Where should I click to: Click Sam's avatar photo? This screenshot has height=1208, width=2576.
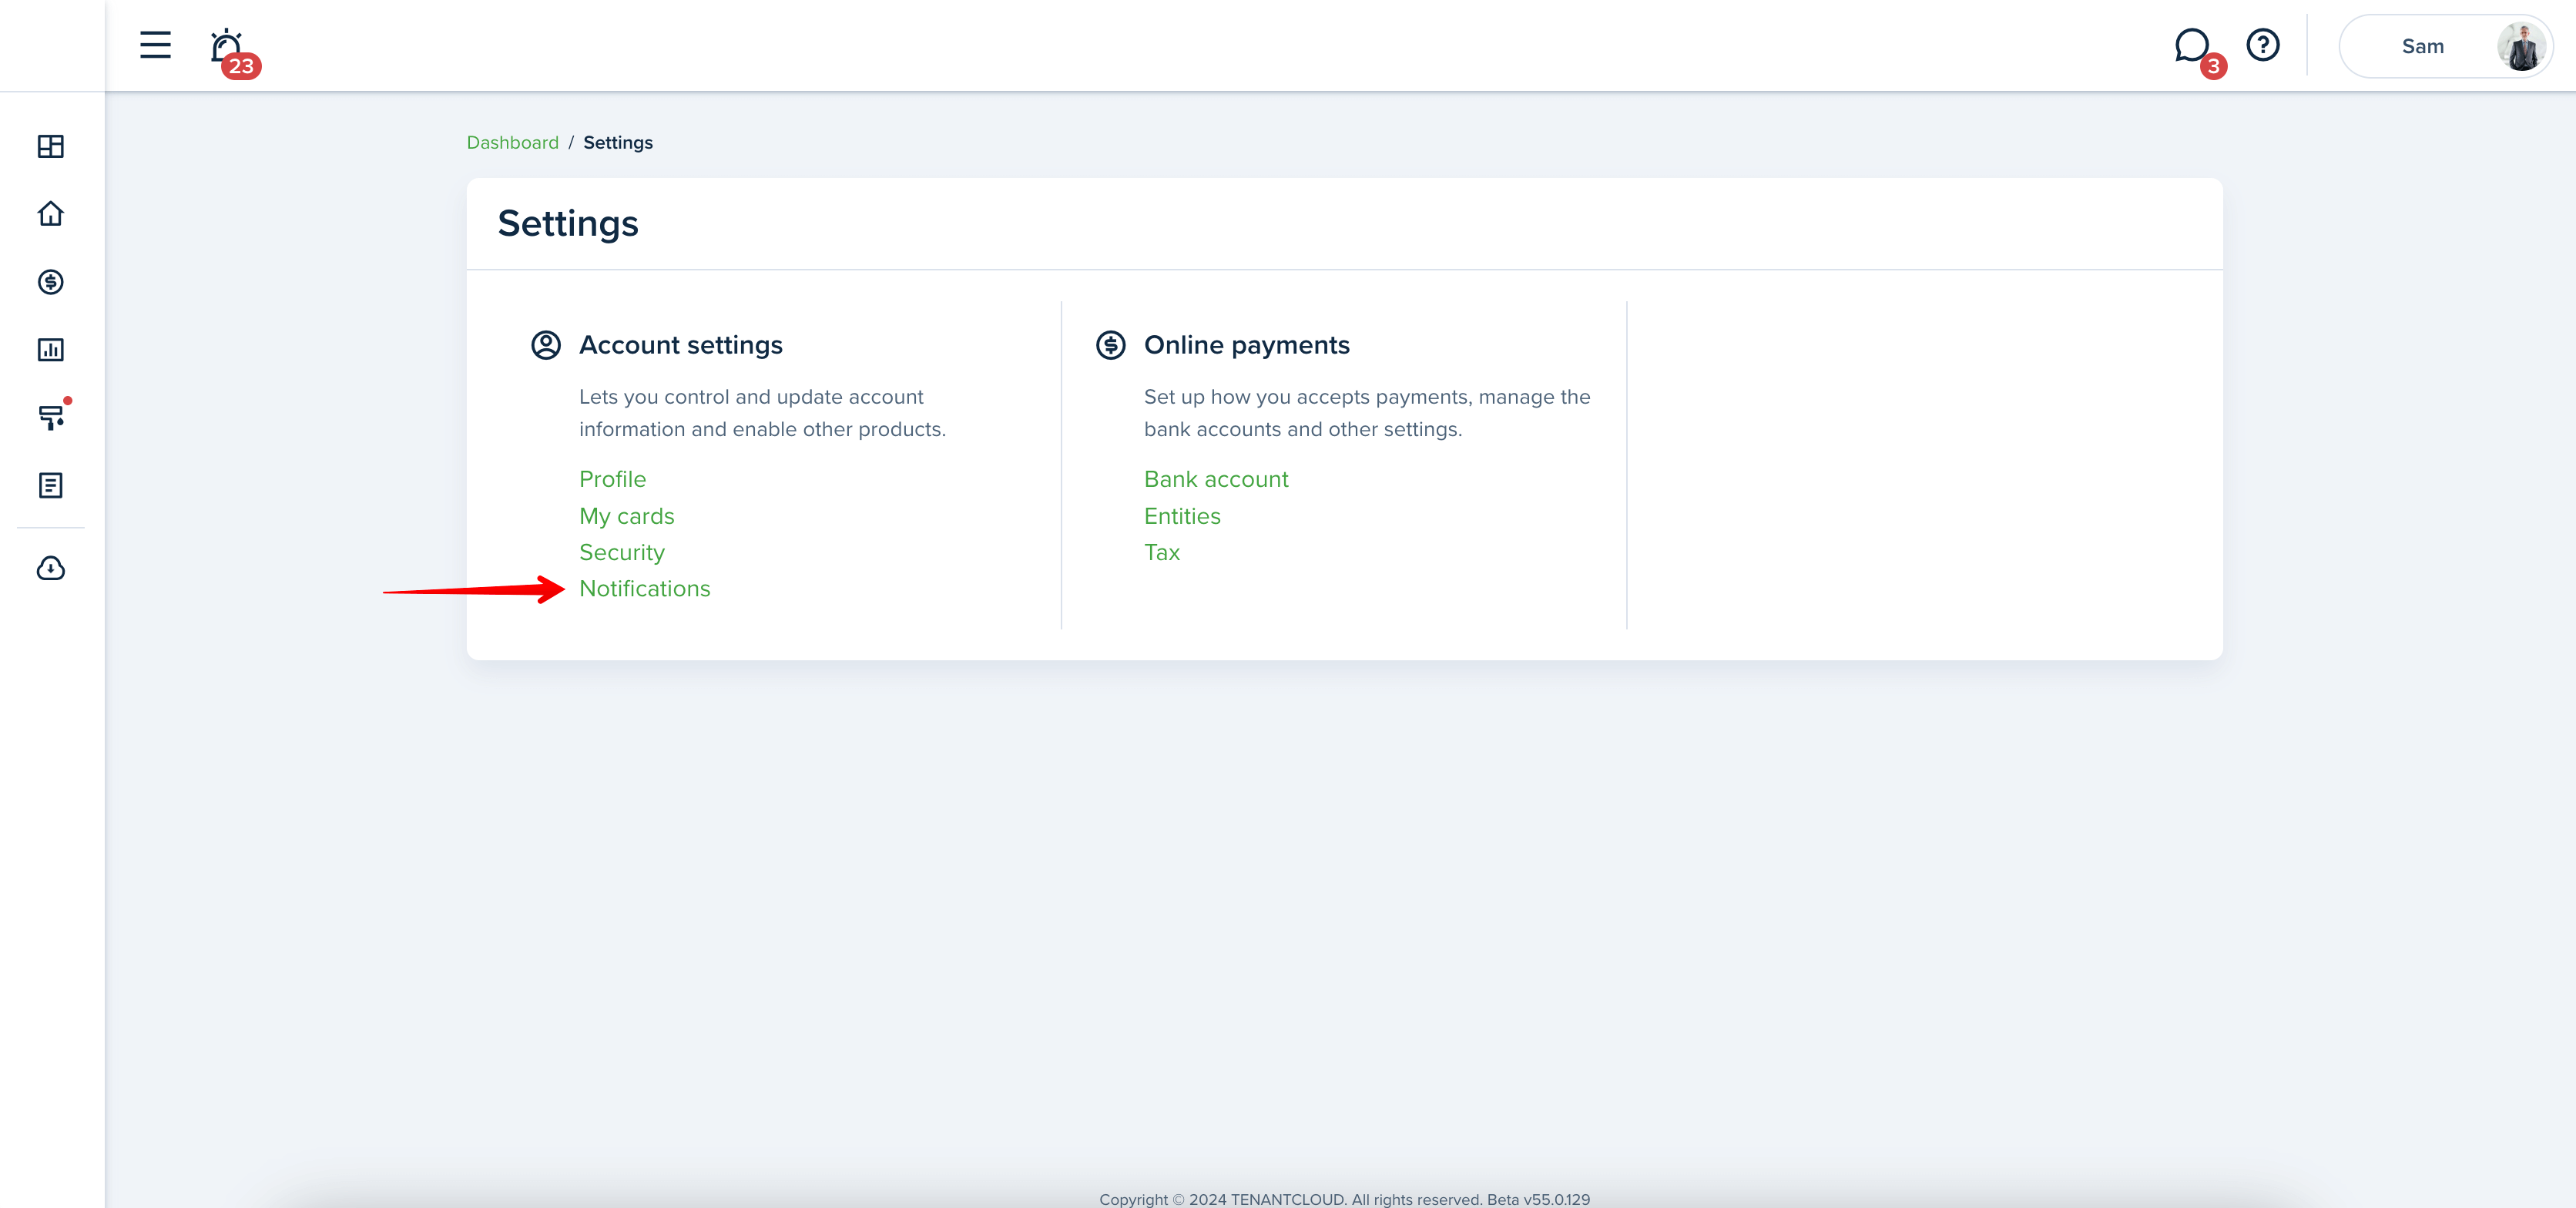click(x=2521, y=46)
